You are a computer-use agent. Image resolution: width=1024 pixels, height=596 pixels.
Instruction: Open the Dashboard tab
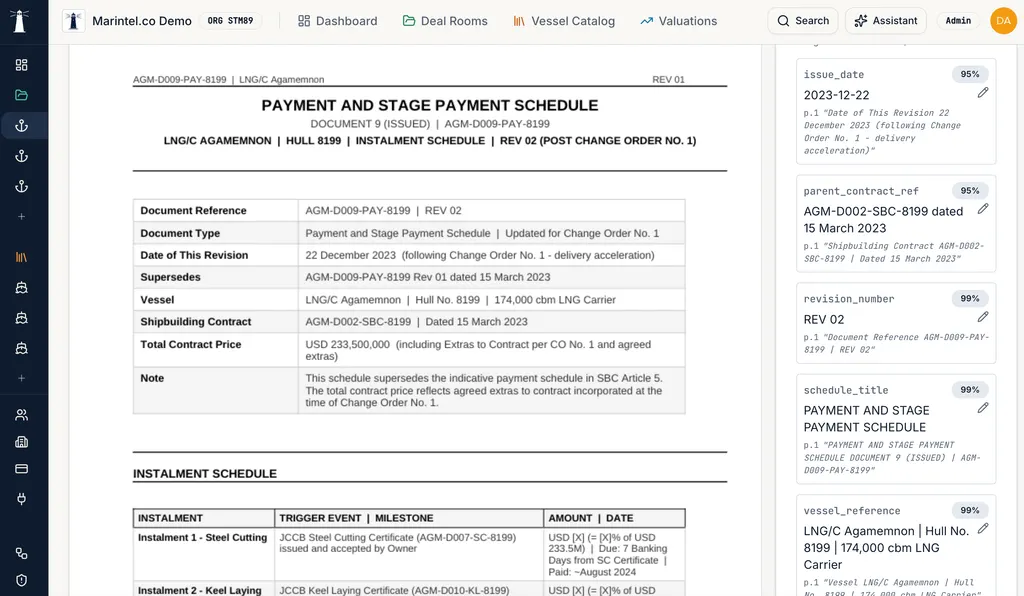pos(338,21)
